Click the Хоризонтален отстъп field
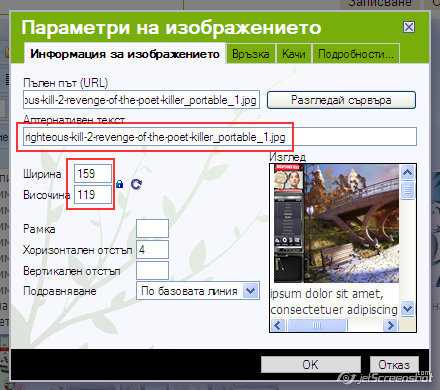This screenshot has height=390, width=440. click(x=152, y=249)
